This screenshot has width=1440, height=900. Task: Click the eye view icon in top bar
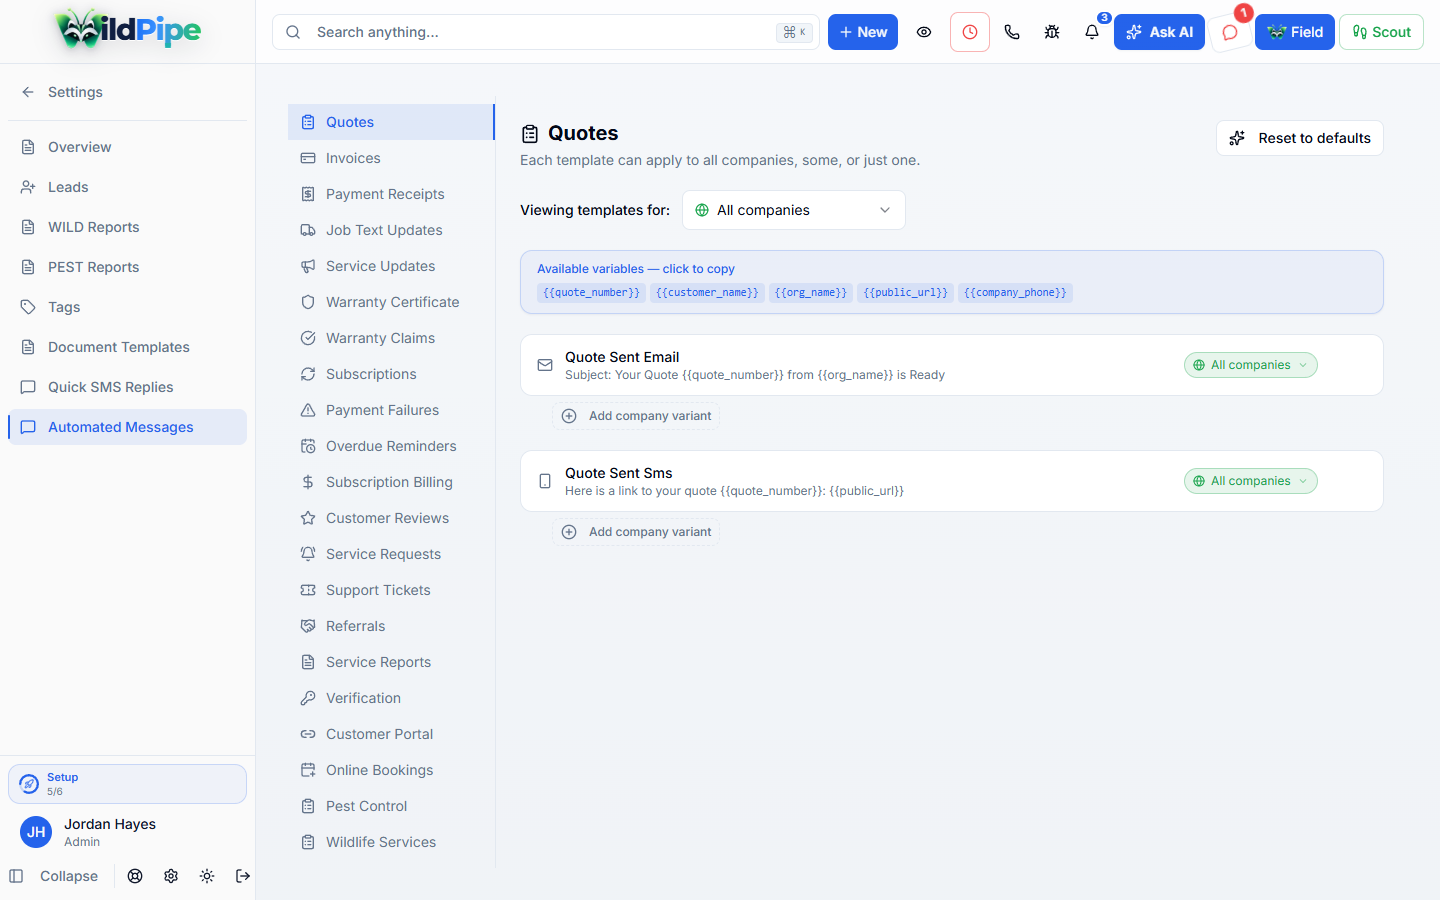[924, 32]
